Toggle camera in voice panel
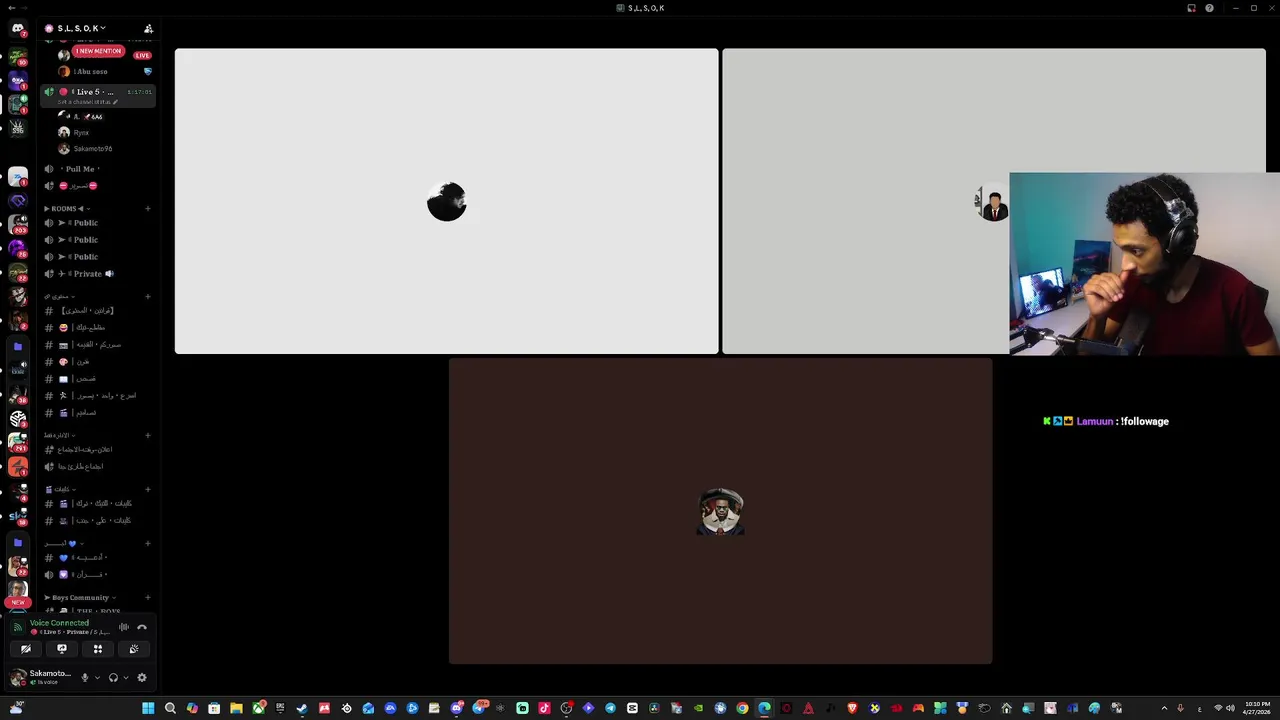 pos(26,649)
